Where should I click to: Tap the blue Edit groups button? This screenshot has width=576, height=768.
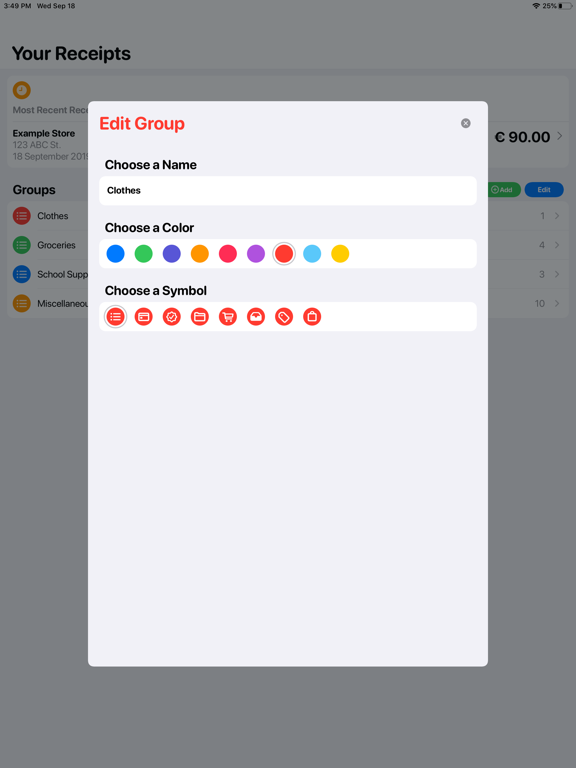544,190
